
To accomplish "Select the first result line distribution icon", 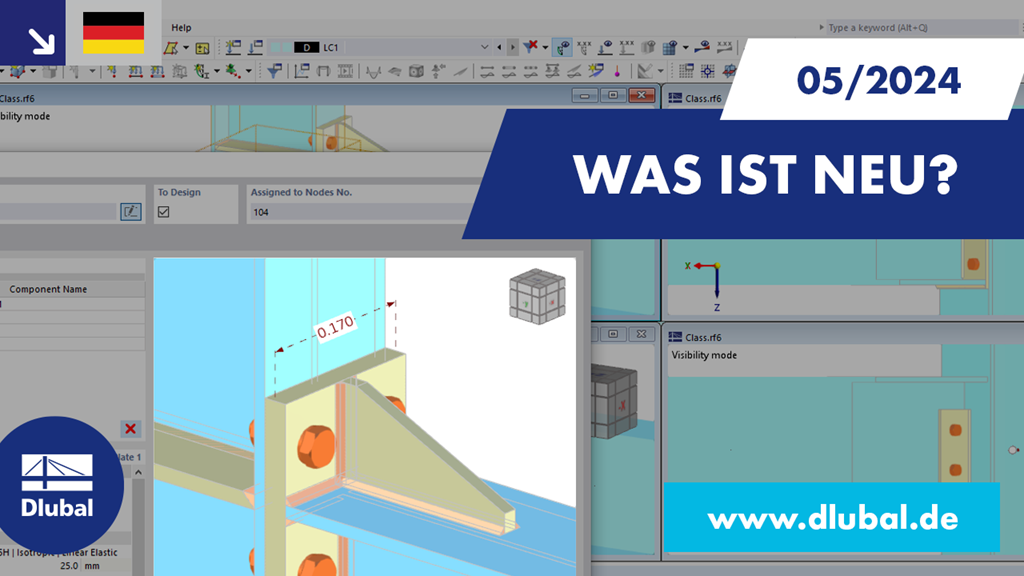I will click(487, 72).
